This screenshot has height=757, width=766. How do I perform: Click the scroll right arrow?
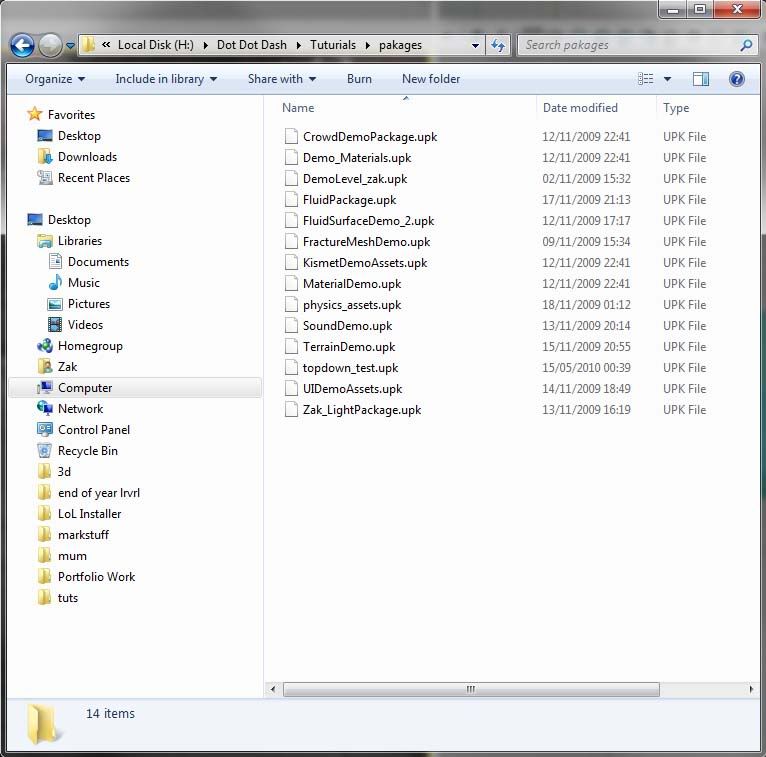pyautogui.click(x=751, y=689)
